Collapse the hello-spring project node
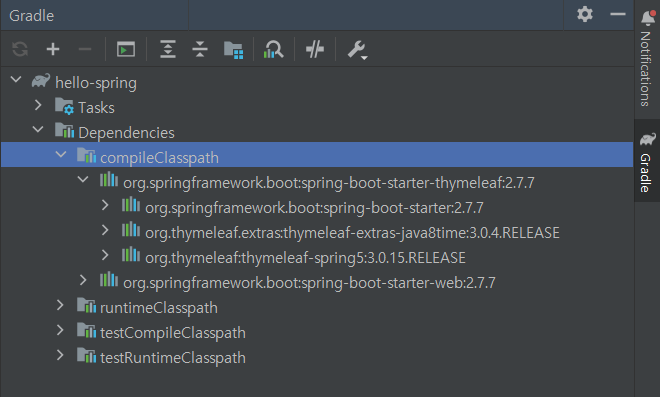660x397 pixels. (16, 79)
